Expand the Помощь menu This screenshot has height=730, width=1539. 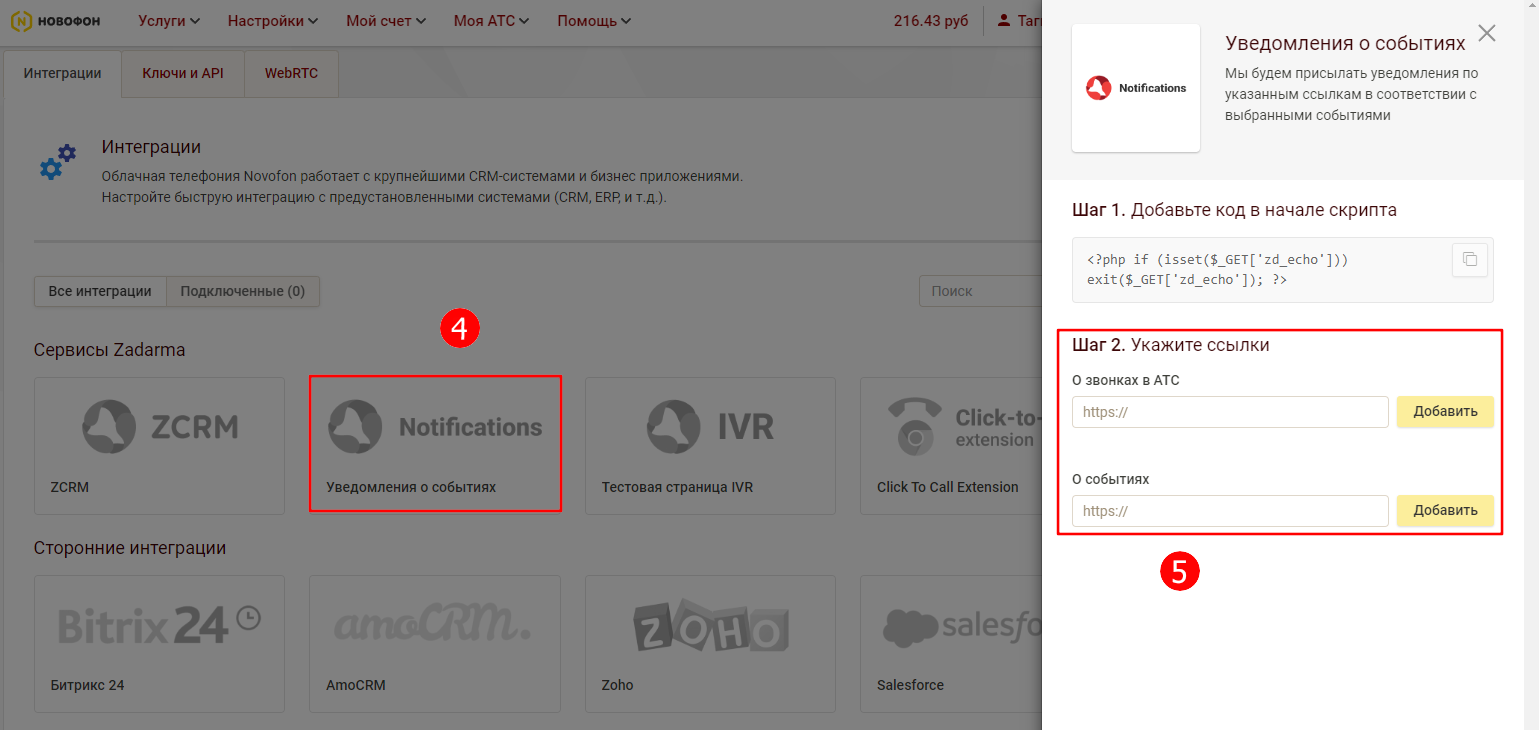click(594, 20)
